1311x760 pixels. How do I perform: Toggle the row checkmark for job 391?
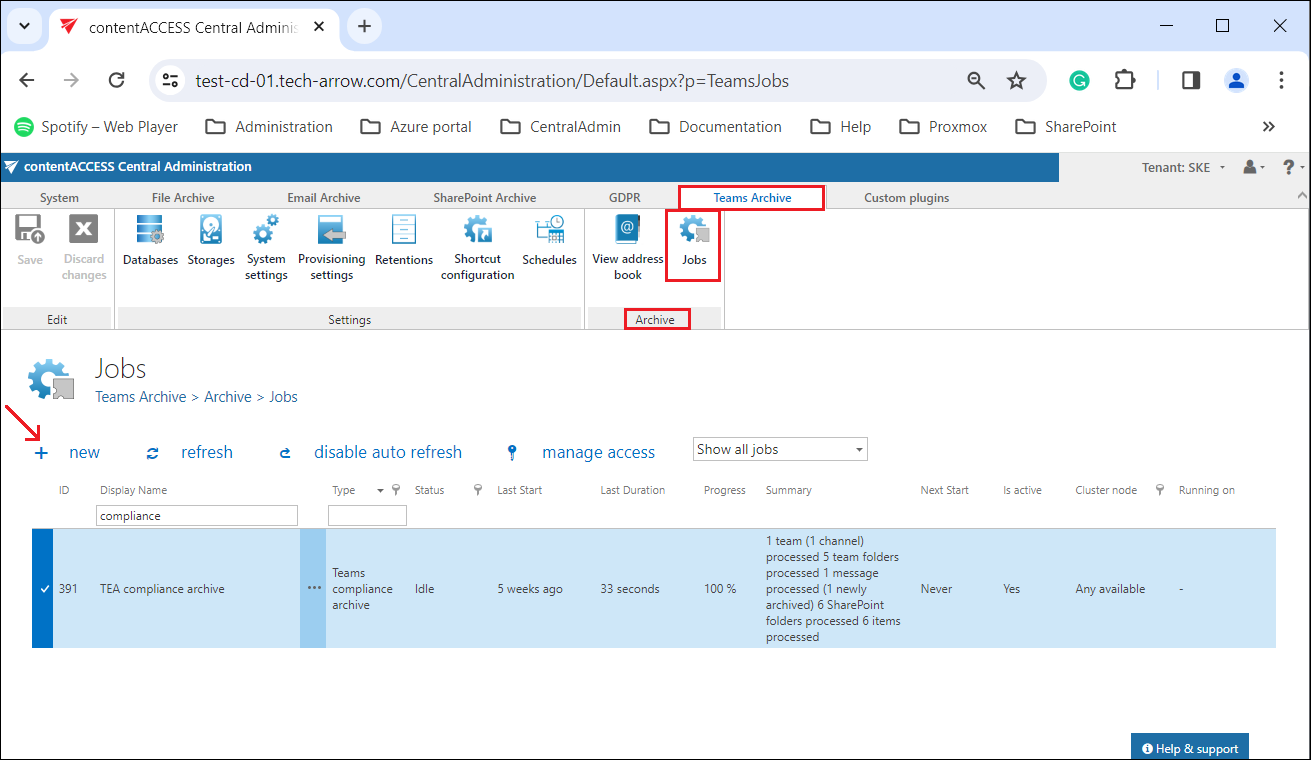pyautogui.click(x=43, y=589)
